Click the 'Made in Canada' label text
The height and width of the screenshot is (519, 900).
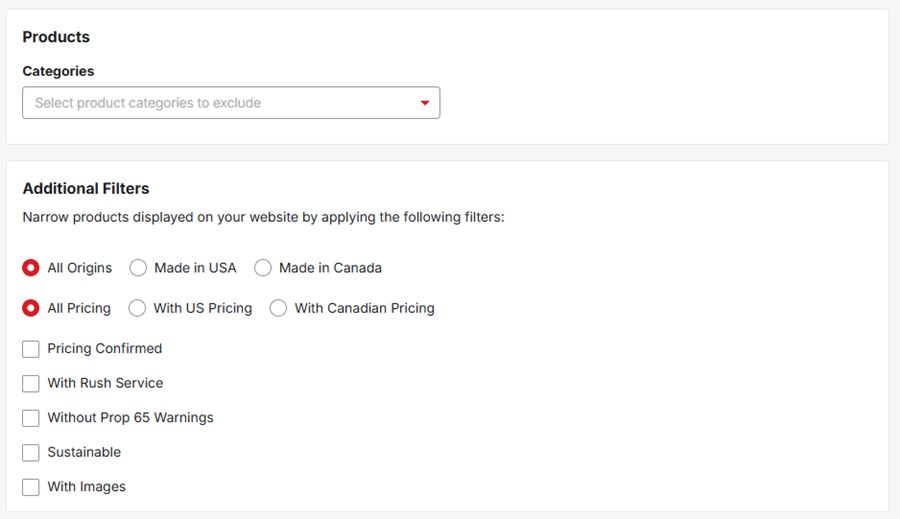(x=330, y=268)
